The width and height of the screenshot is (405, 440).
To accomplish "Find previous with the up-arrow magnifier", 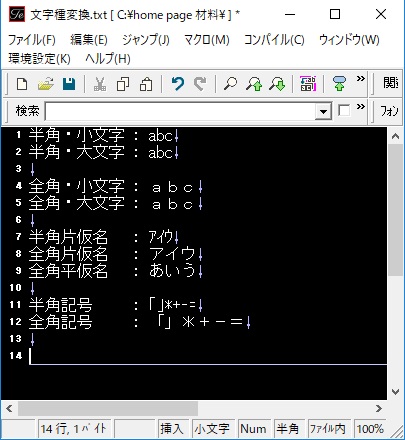I will 254,84.
